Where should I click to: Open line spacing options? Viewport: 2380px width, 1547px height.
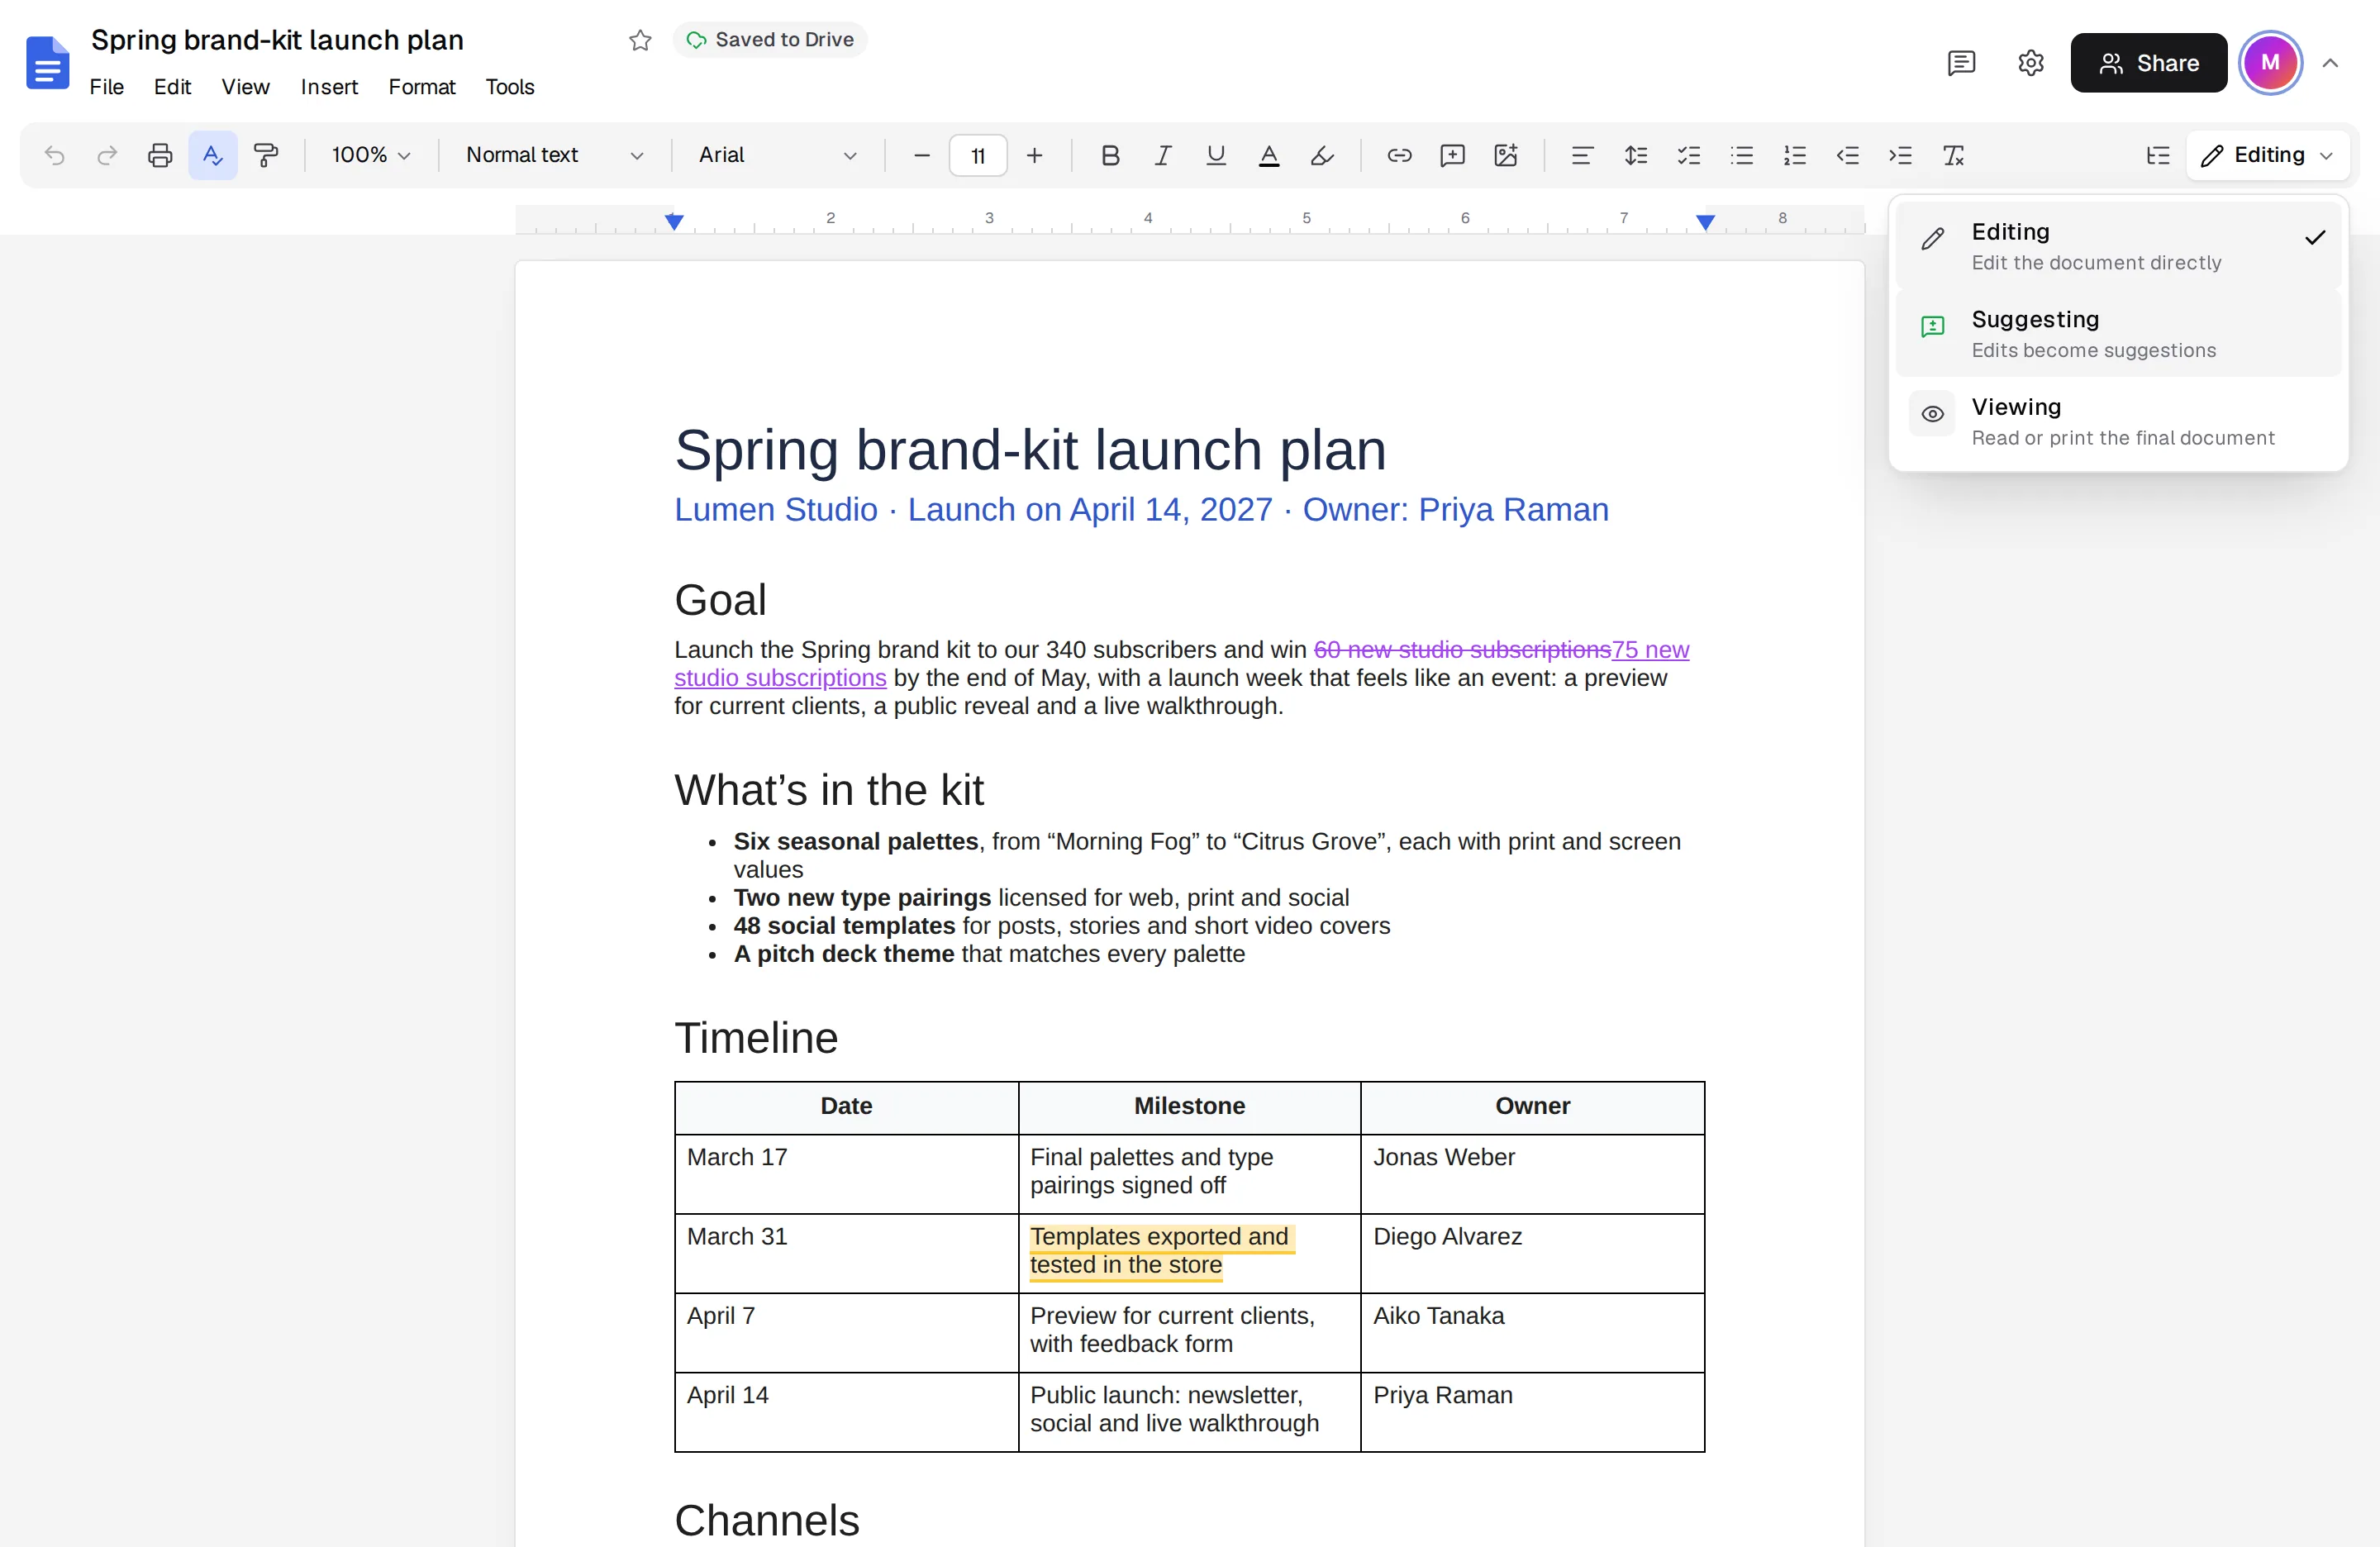[1636, 155]
